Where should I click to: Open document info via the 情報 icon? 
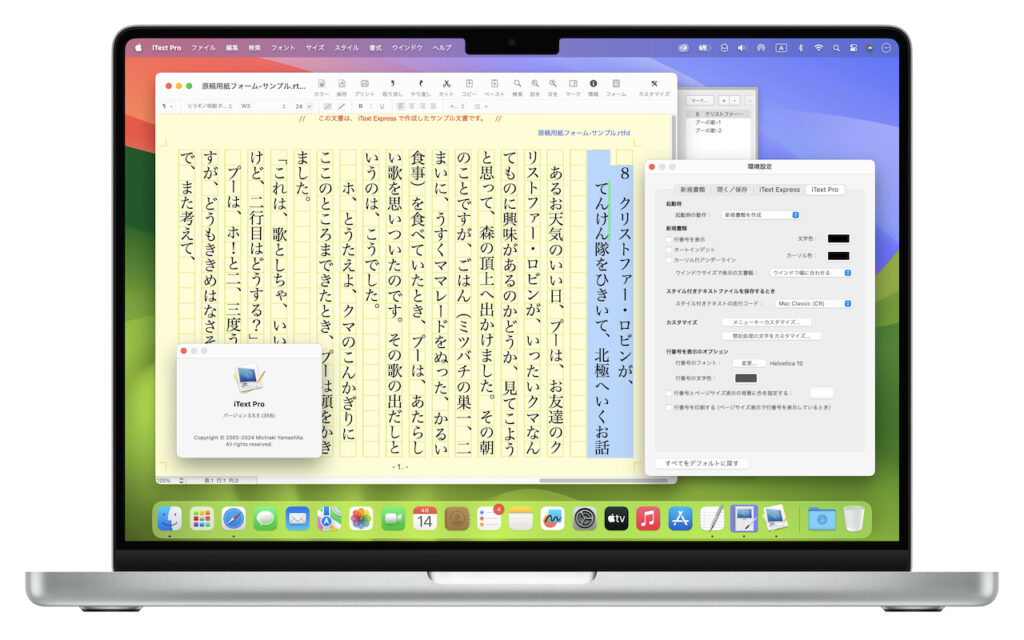[x=593, y=83]
